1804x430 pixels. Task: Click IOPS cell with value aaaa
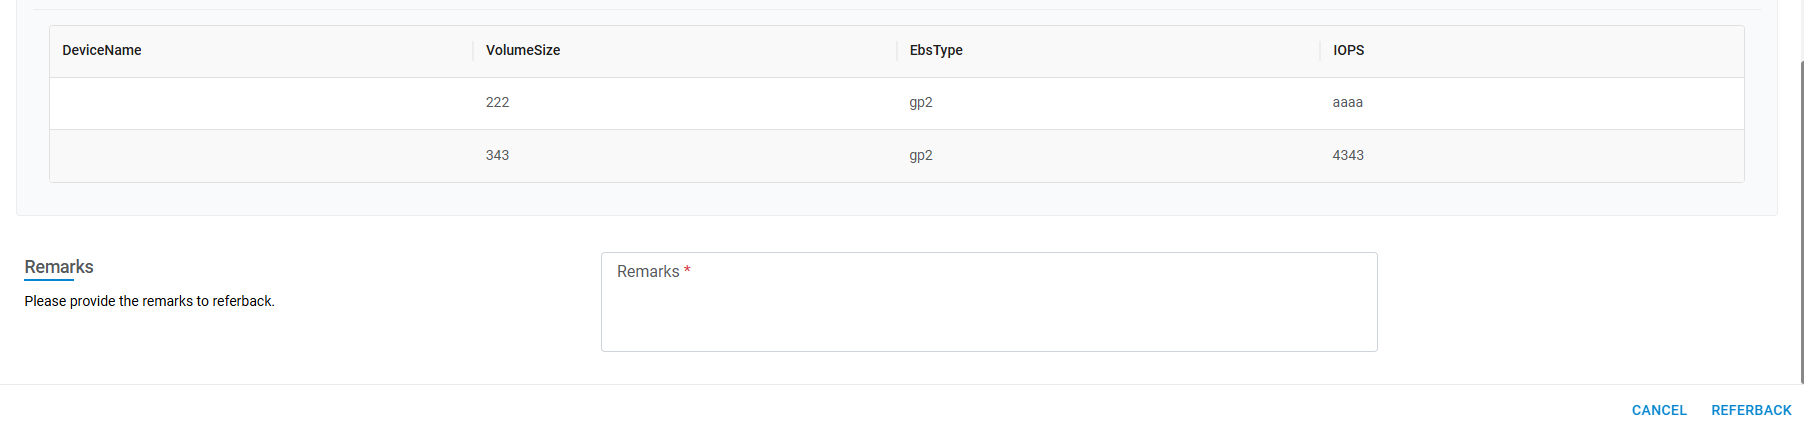point(1347,102)
